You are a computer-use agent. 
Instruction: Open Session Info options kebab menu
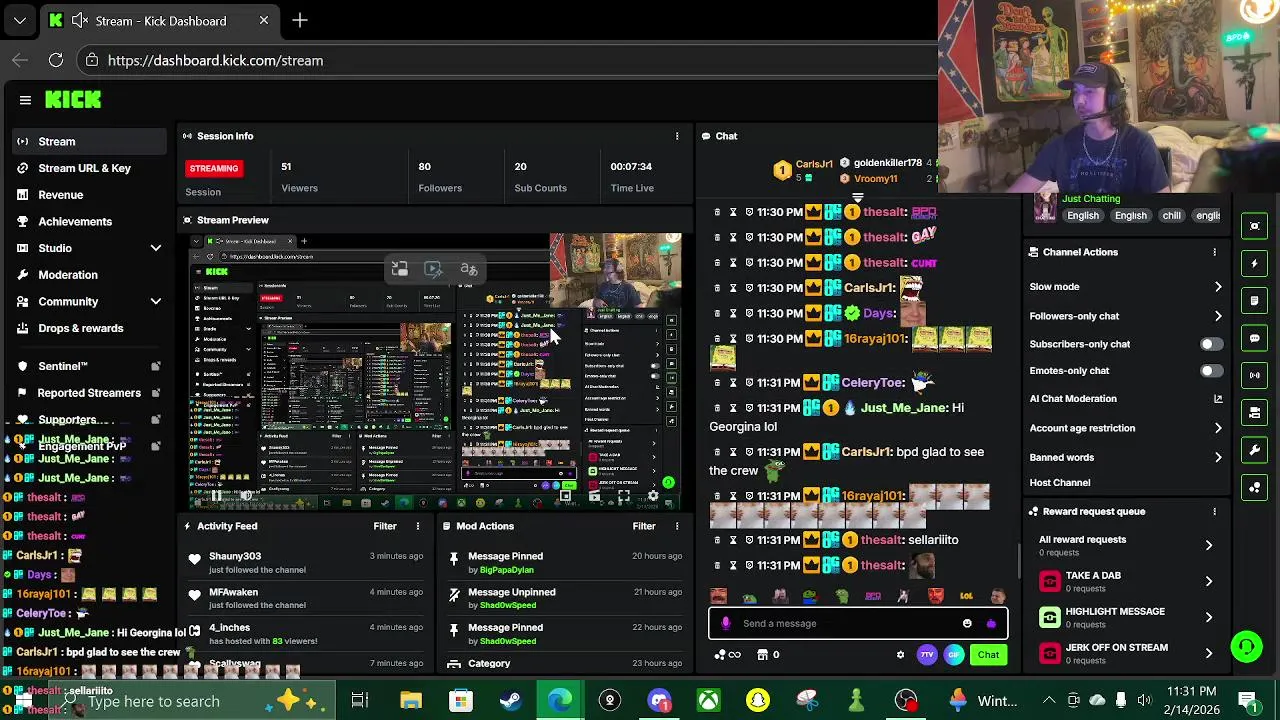(x=677, y=136)
